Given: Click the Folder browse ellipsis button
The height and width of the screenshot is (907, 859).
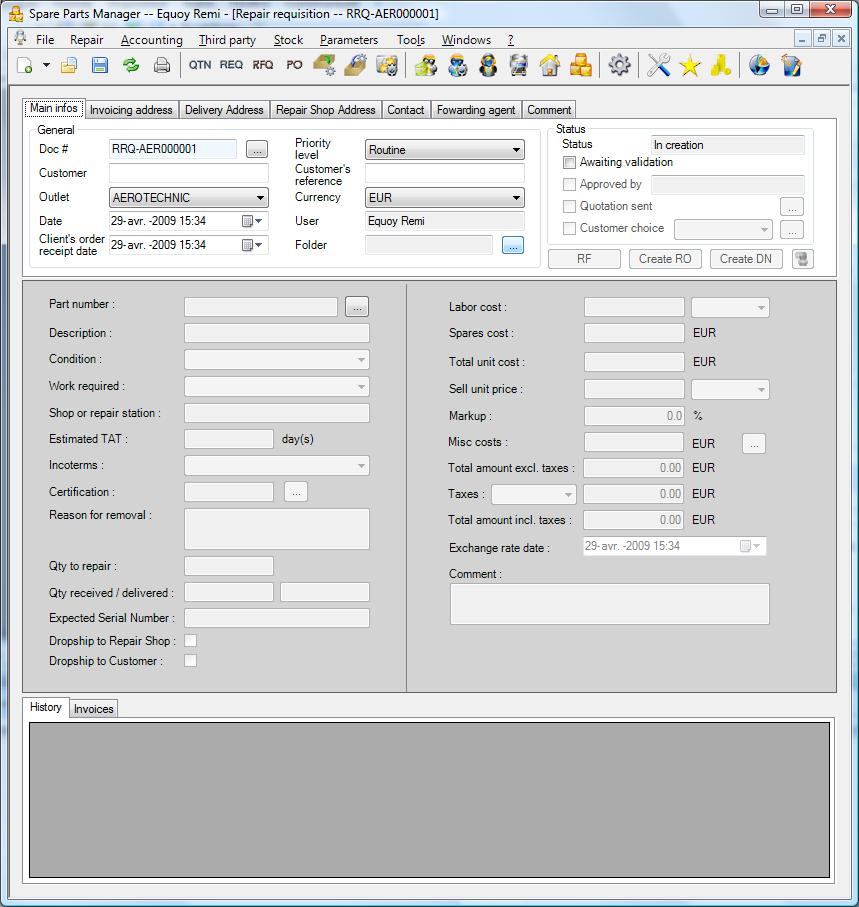Looking at the screenshot, I should pyautogui.click(x=513, y=245).
